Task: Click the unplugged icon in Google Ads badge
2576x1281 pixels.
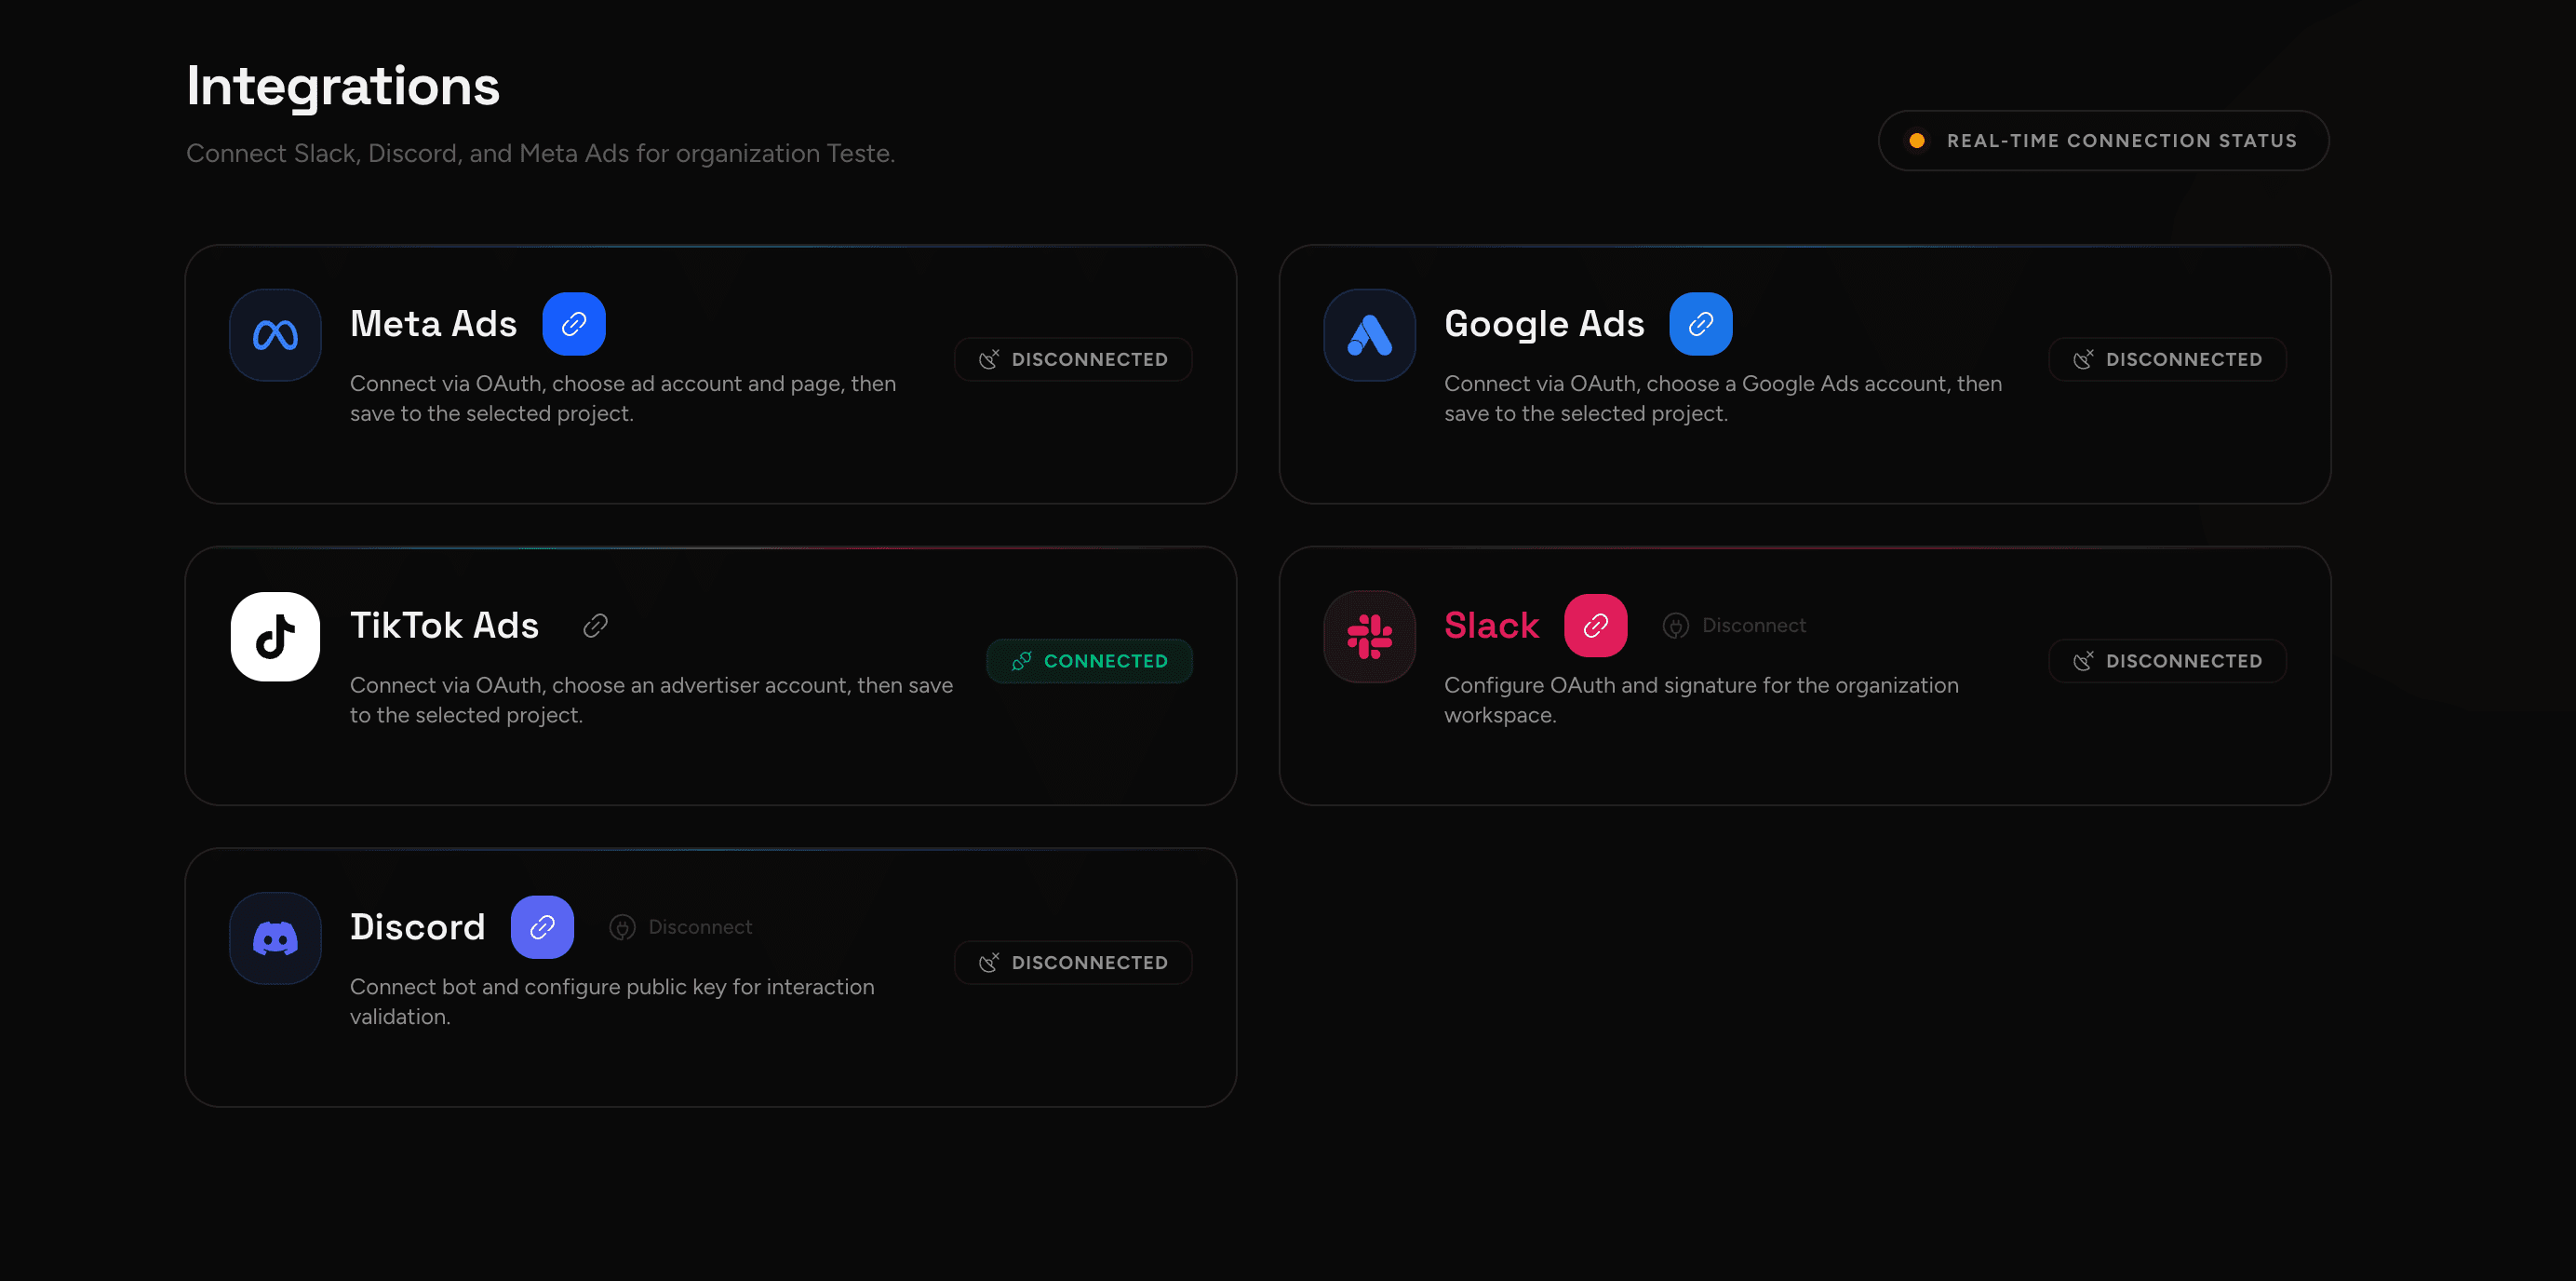Action: (2083, 359)
